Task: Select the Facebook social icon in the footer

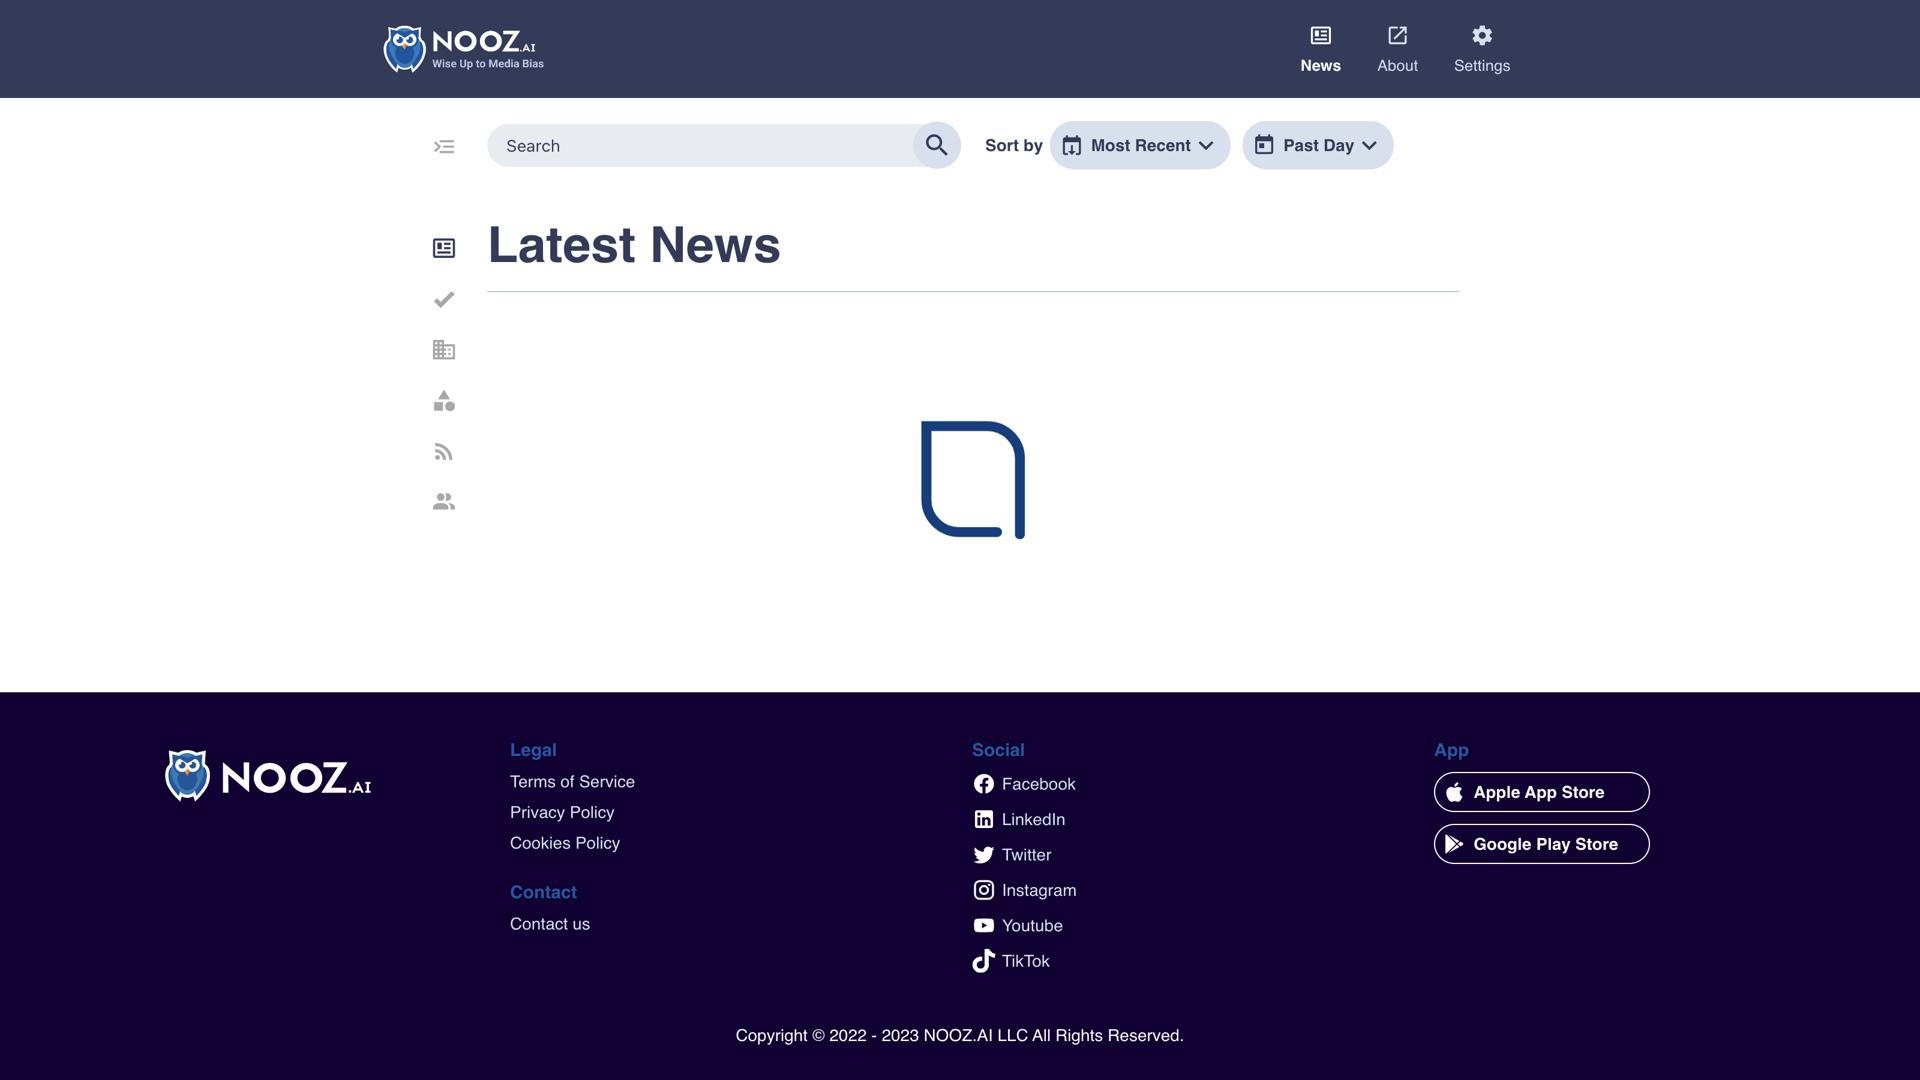Action: click(984, 784)
